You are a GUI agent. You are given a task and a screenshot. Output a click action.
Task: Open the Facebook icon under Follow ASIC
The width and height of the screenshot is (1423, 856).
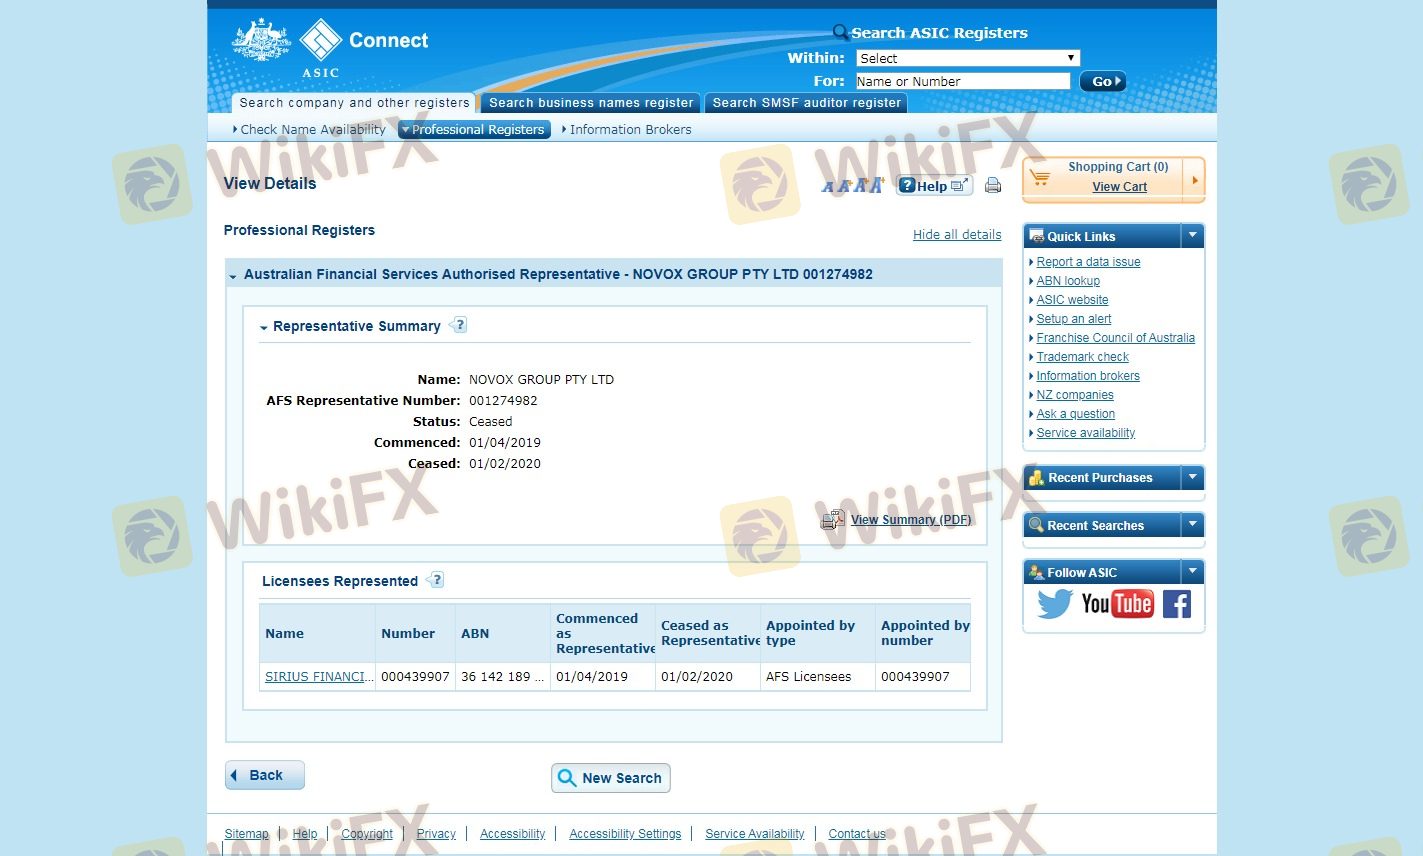click(x=1176, y=604)
